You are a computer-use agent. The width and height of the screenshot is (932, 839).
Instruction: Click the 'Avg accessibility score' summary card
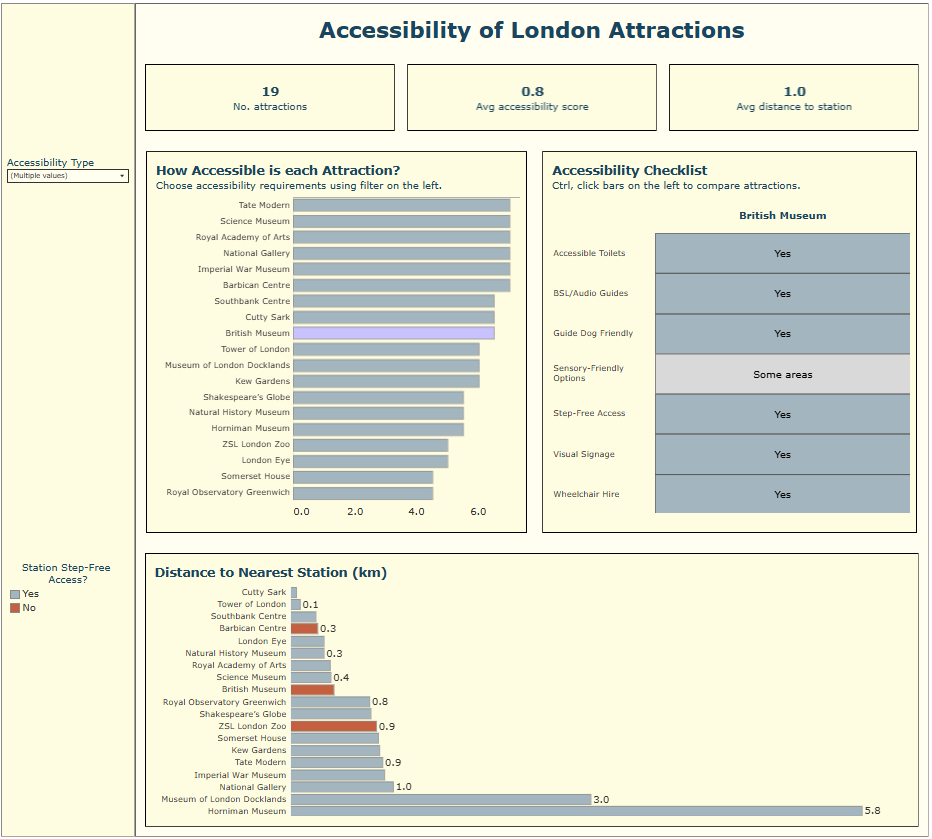coord(532,98)
